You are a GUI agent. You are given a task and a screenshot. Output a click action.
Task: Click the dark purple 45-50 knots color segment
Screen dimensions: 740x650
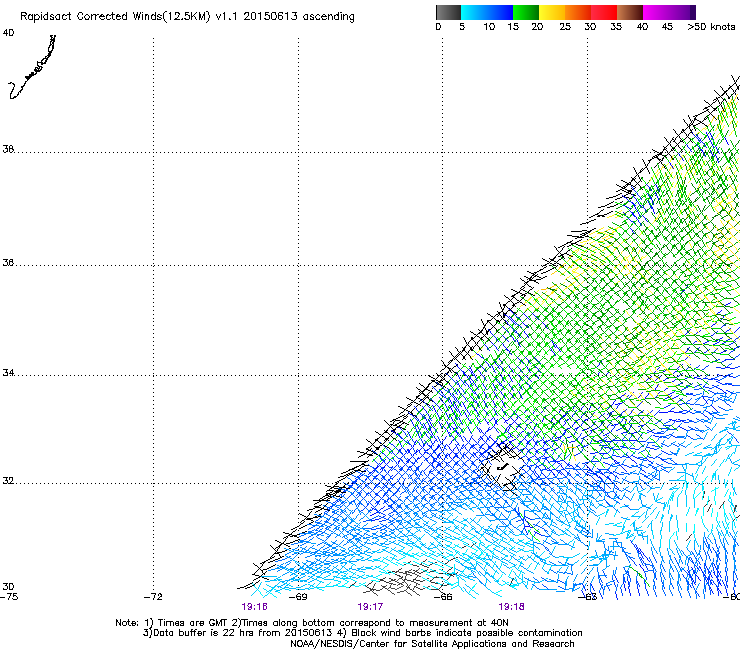682,12
